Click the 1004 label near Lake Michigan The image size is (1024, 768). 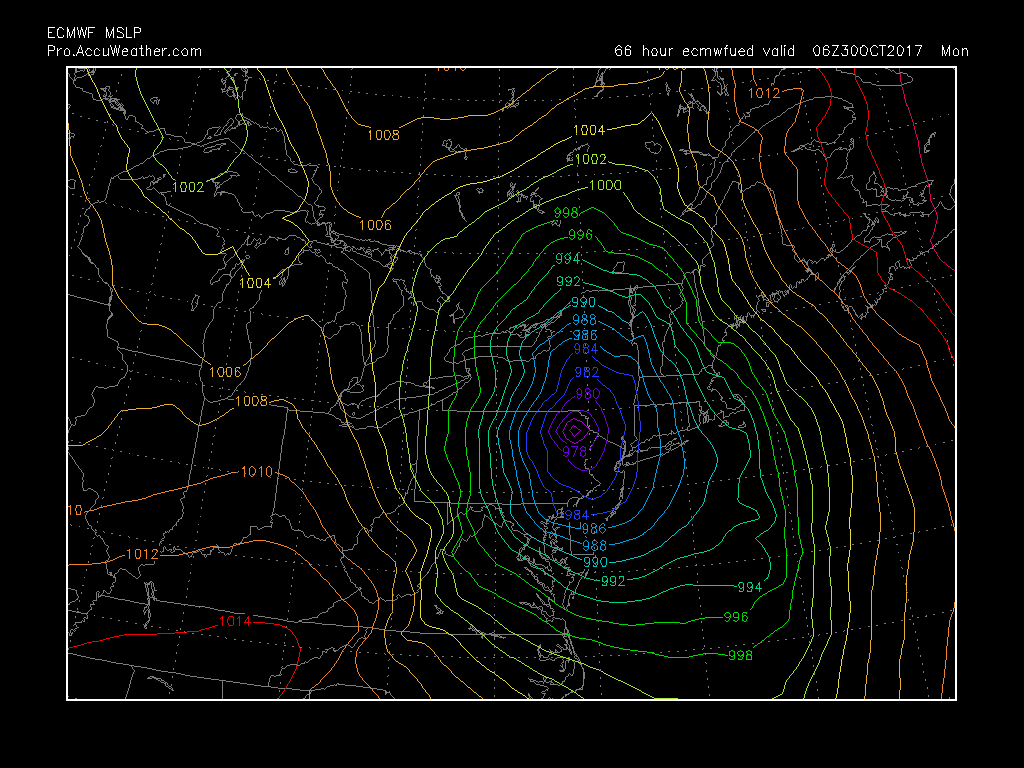pos(254,283)
